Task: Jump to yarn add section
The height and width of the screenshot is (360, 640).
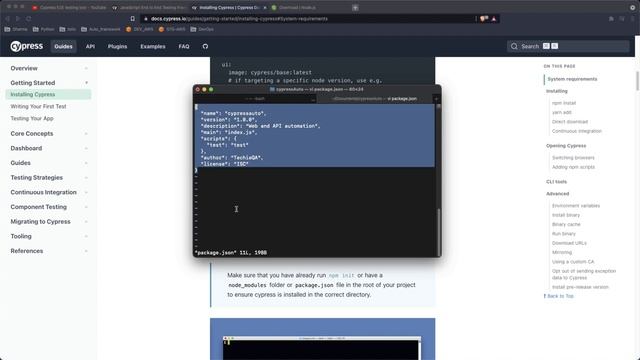Action: 562,112
